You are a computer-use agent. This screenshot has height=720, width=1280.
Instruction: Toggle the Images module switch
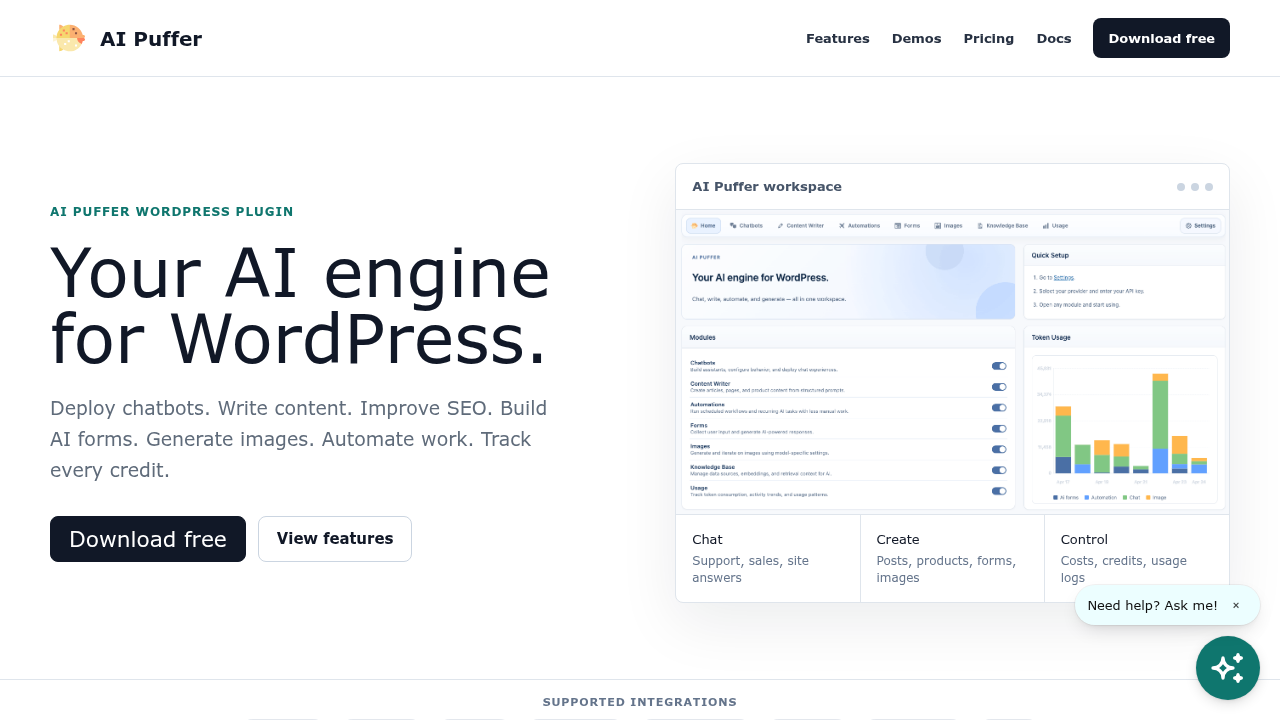pos(999,449)
